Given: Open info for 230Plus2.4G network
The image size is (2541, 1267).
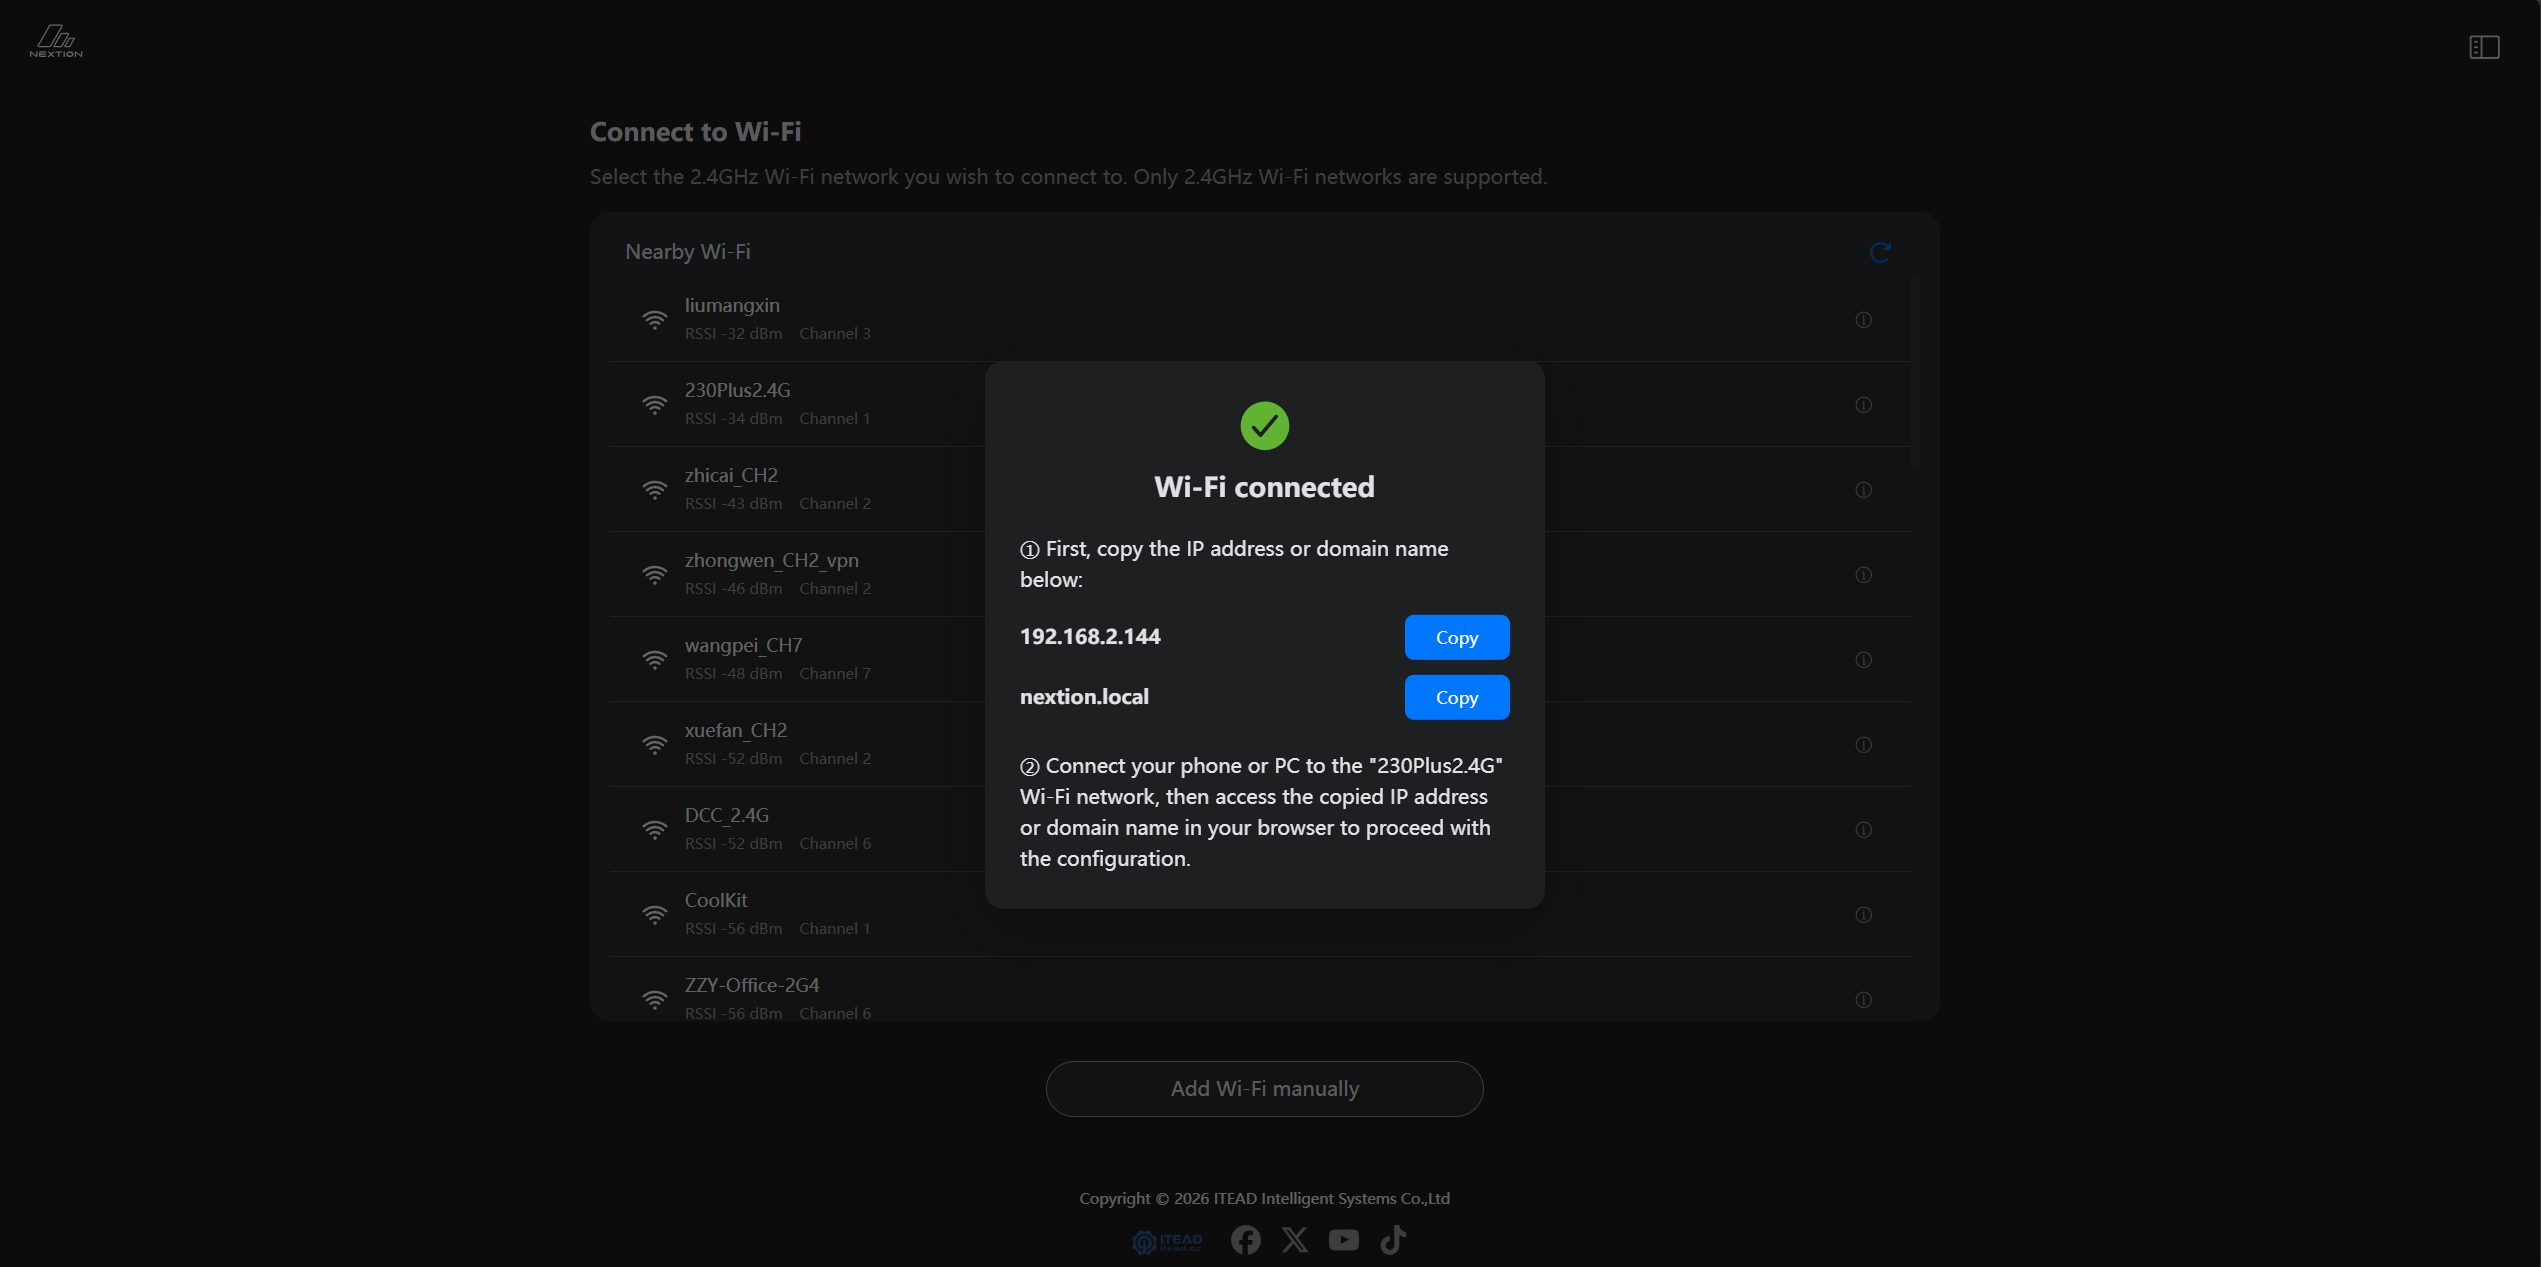Looking at the screenshot, I should 1864,405.
